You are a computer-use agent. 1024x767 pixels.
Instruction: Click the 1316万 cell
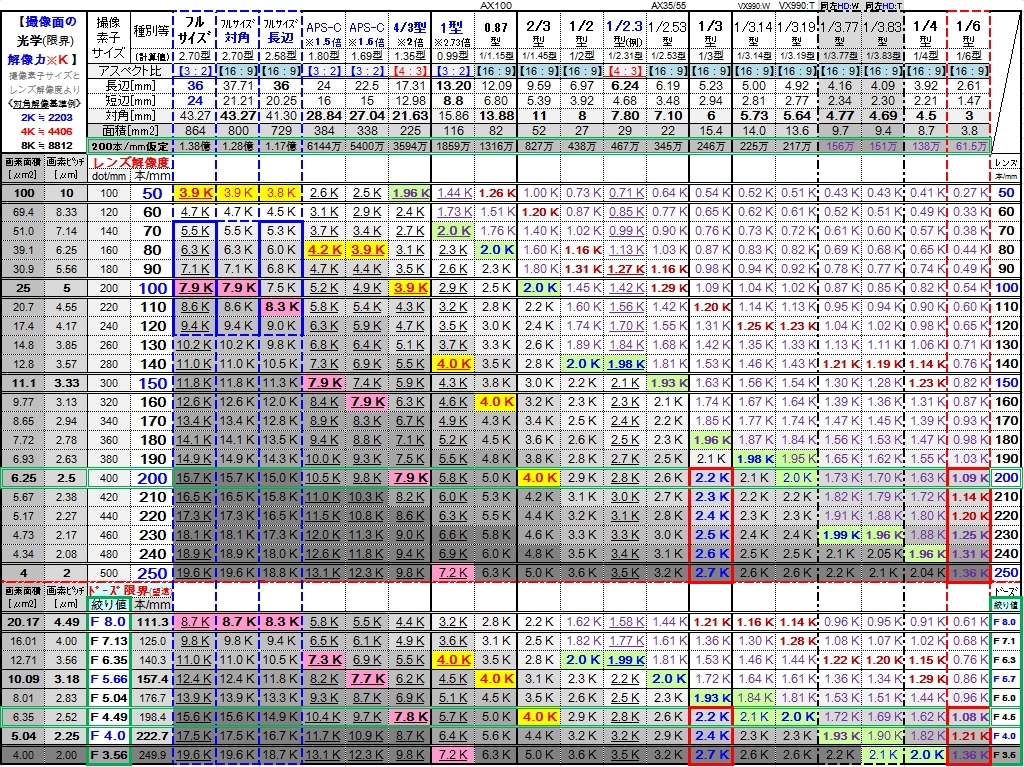pyautogui.click(x=496, y=147)
